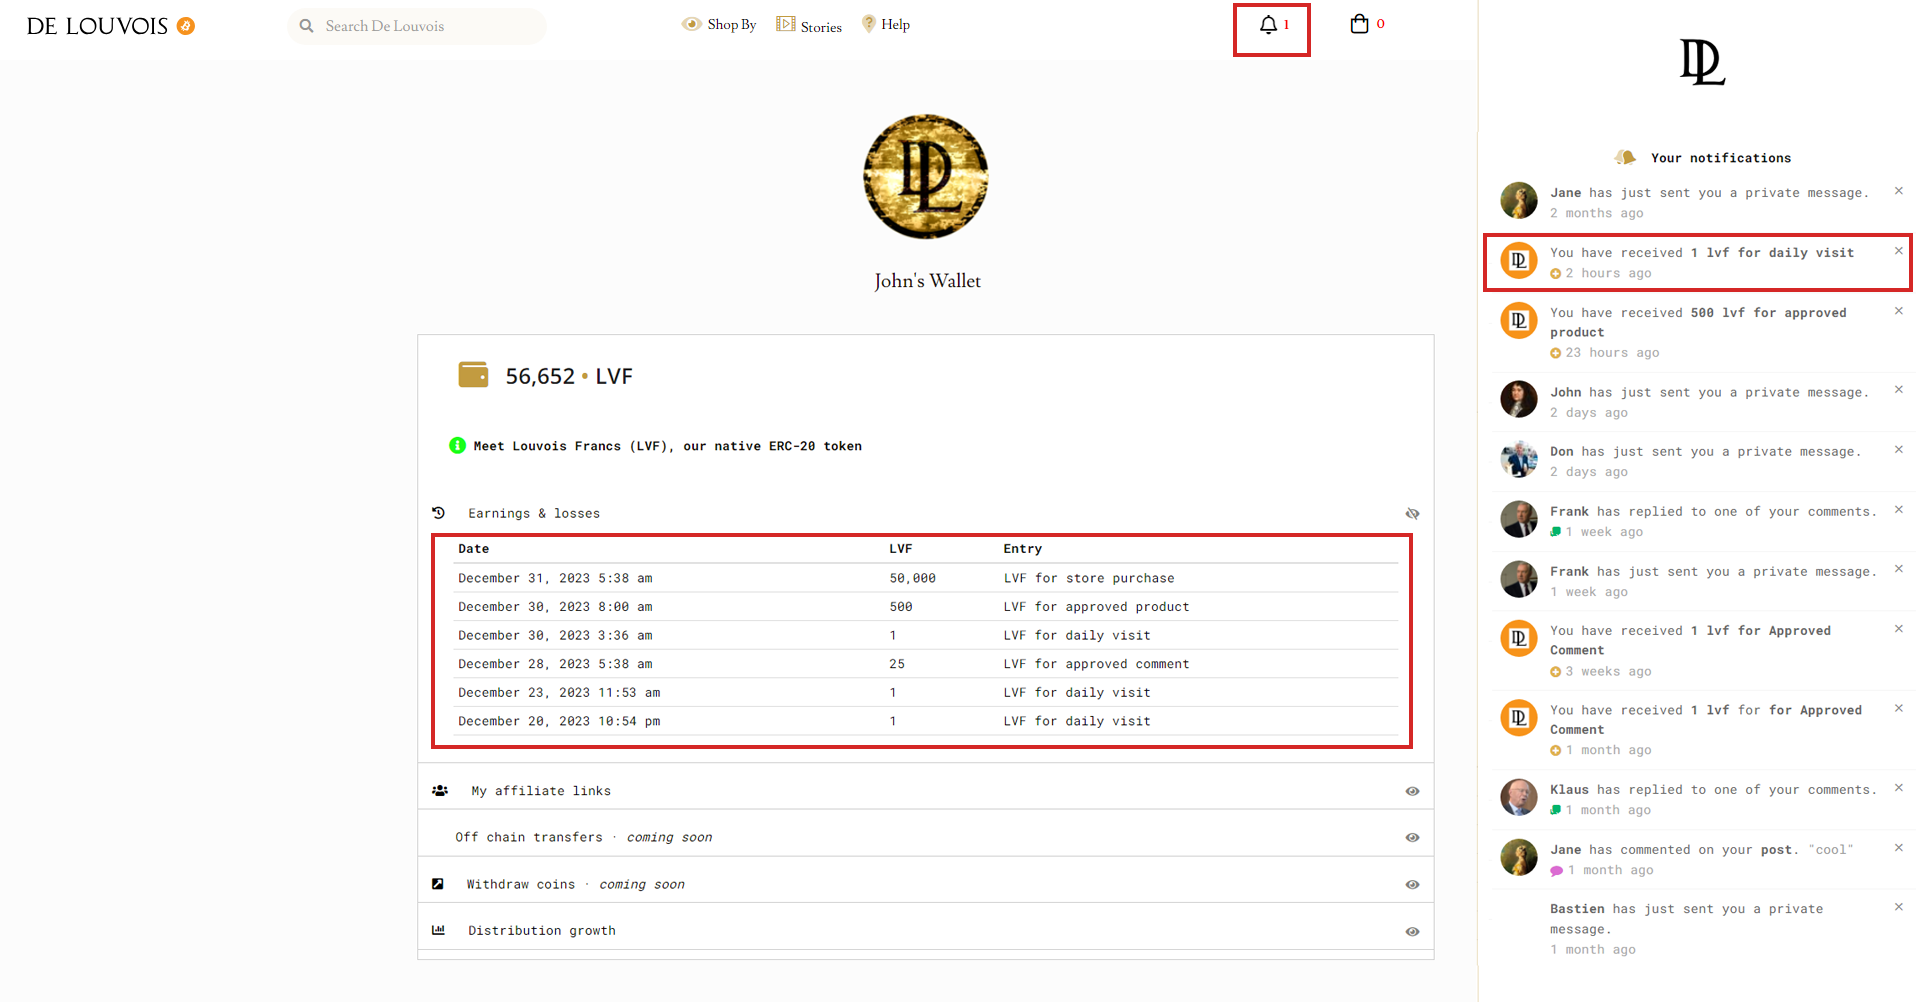
Task: Click the orange Bitcoin badge beside the logo
Action: pos(186,26)
